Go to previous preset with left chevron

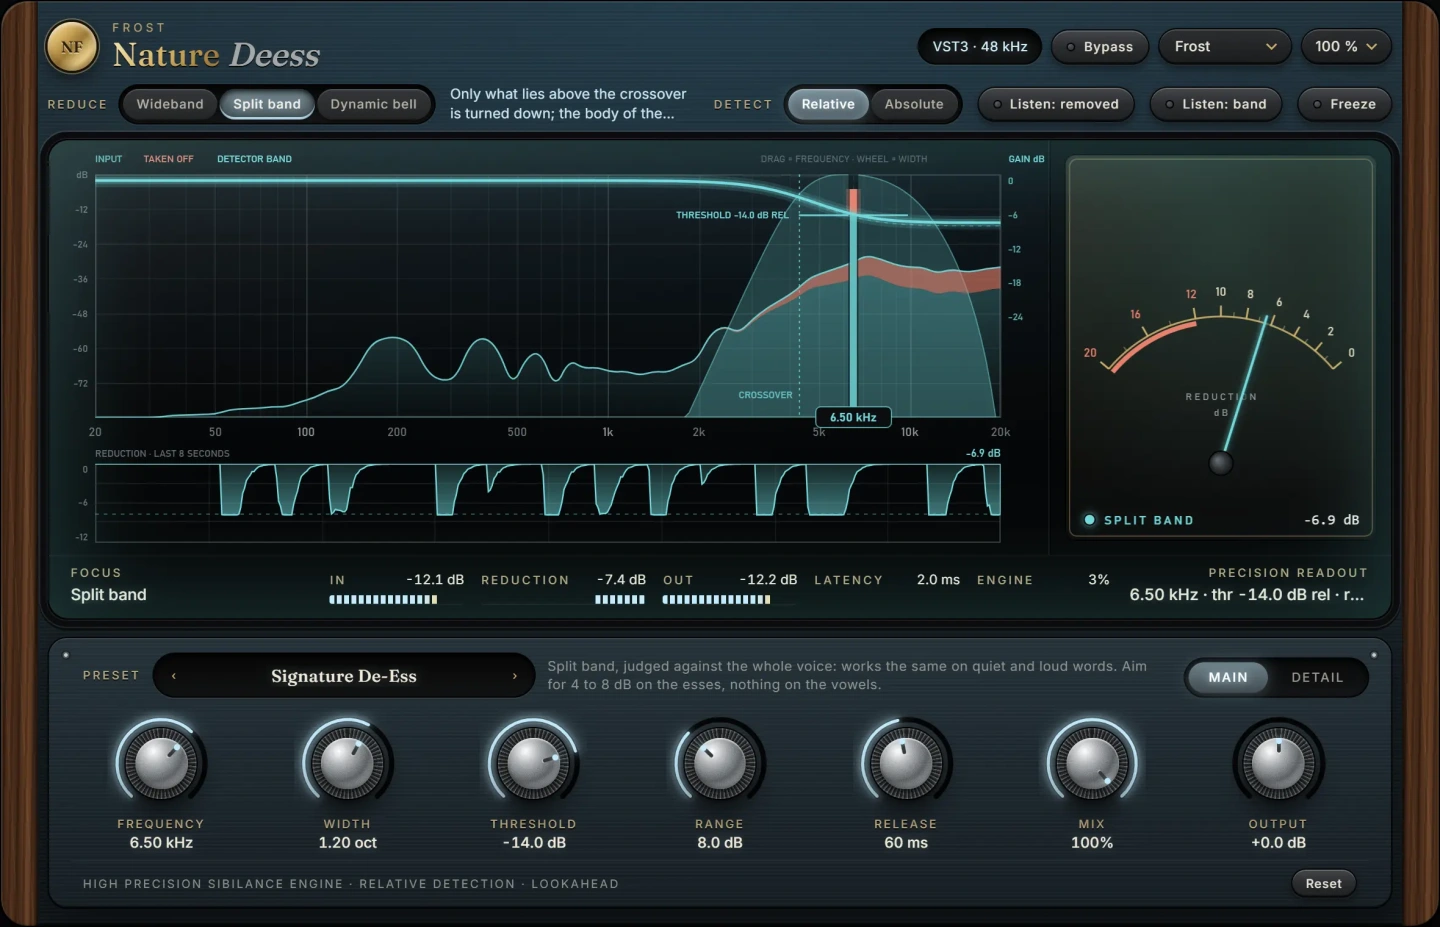click(174, 676)
